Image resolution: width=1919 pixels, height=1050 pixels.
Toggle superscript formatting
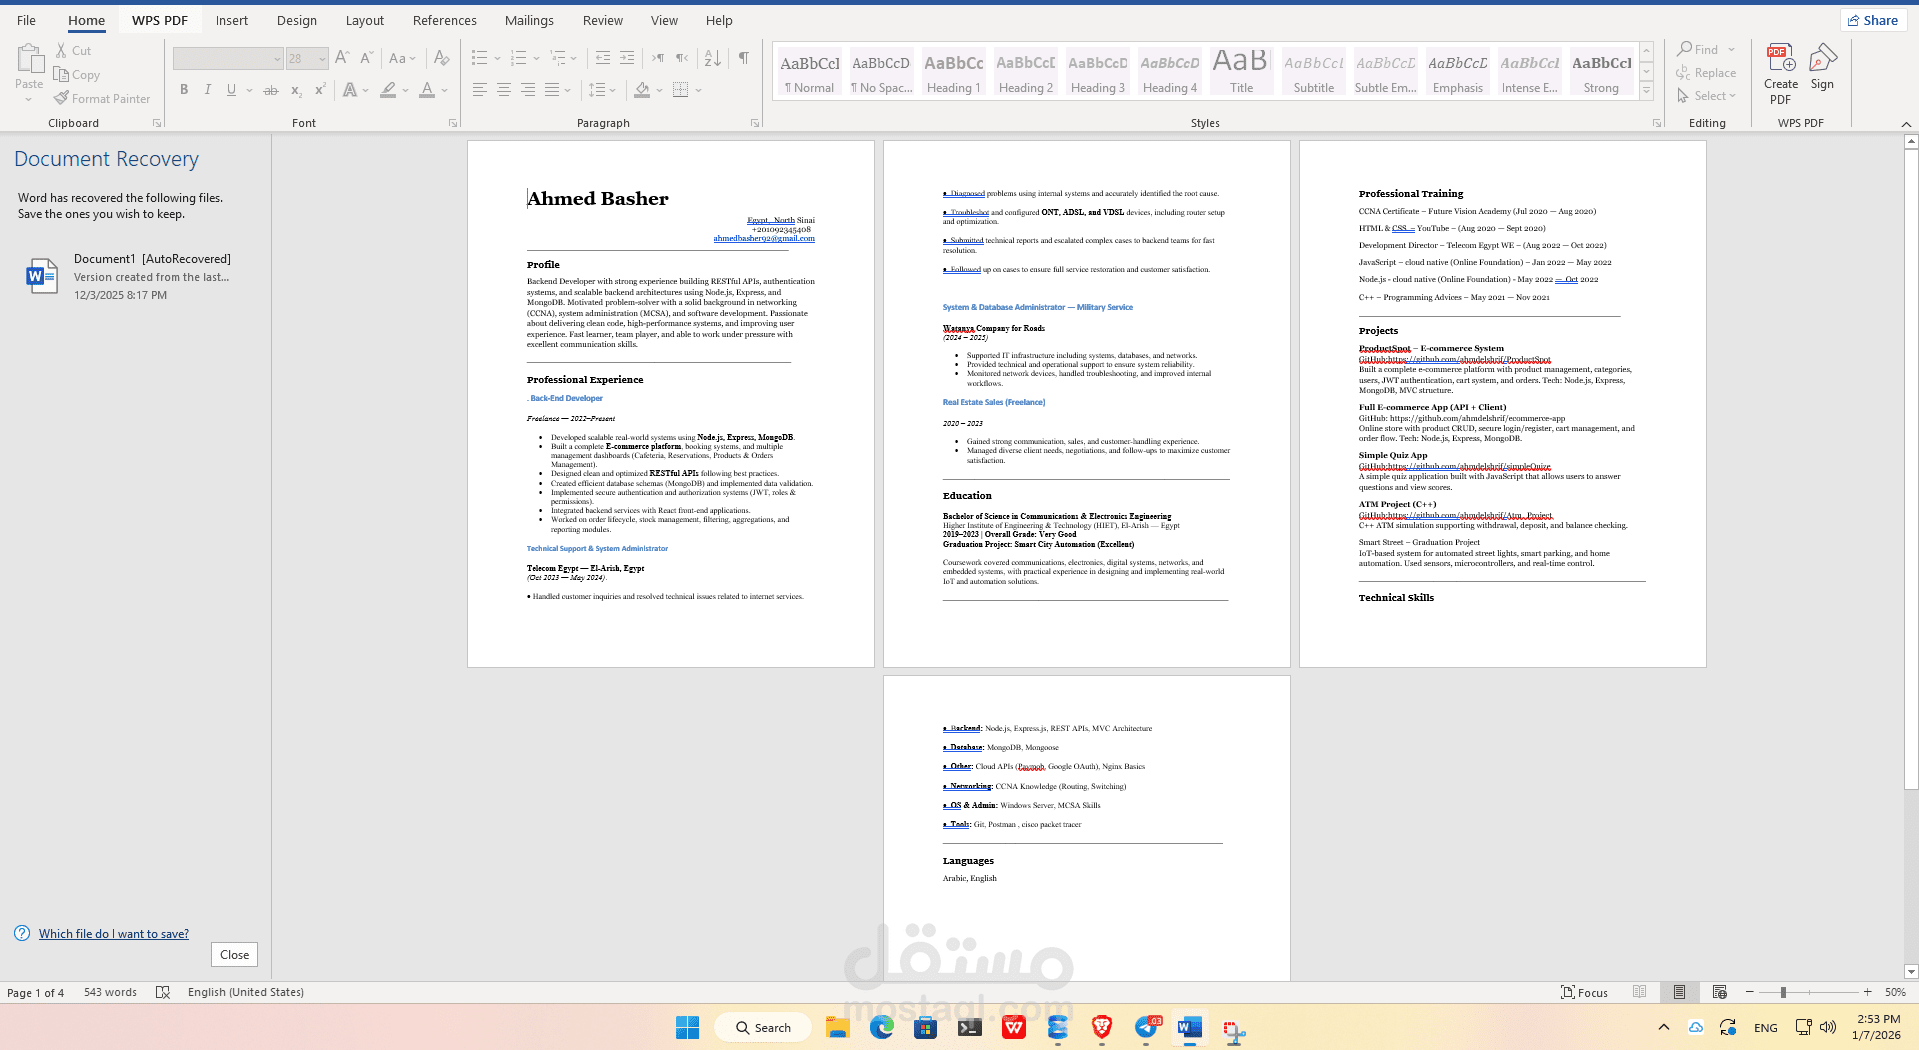point(320,90)
